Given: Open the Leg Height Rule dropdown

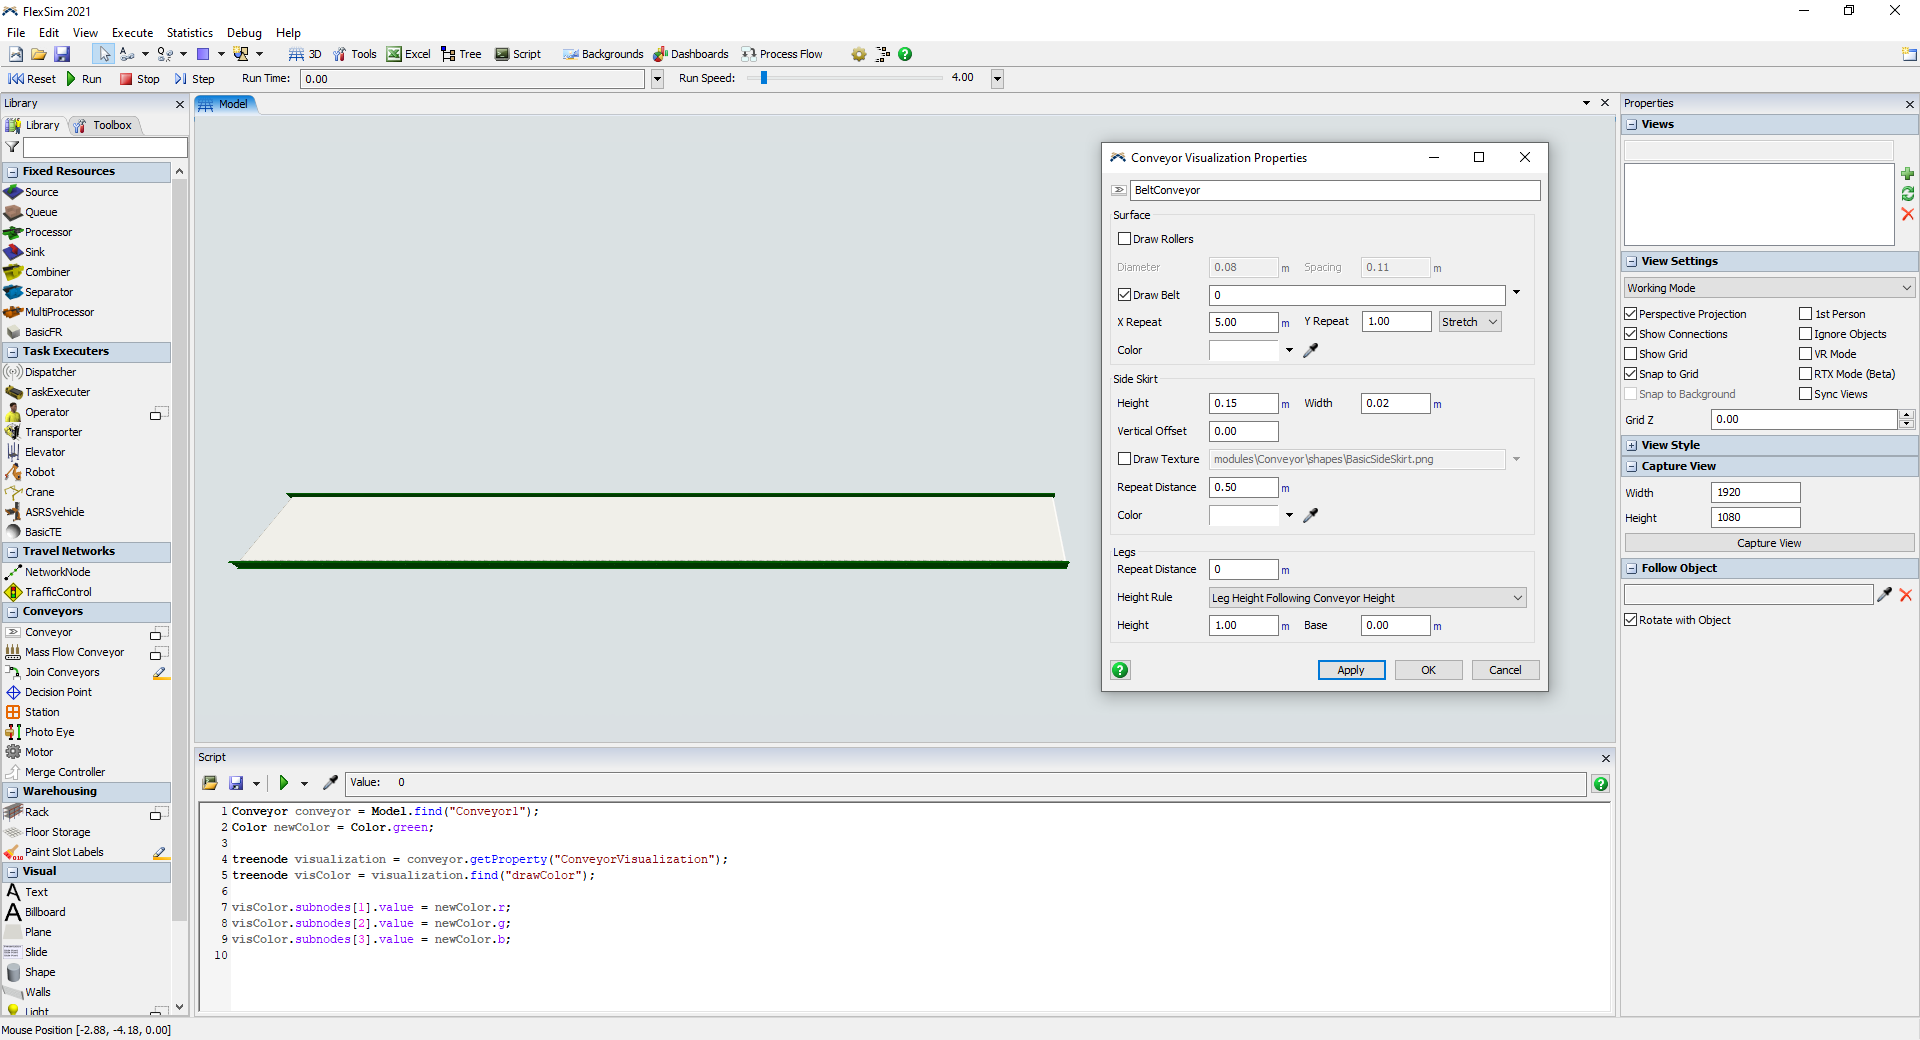Looking at the screenshot, I should tap(1367, 598).
